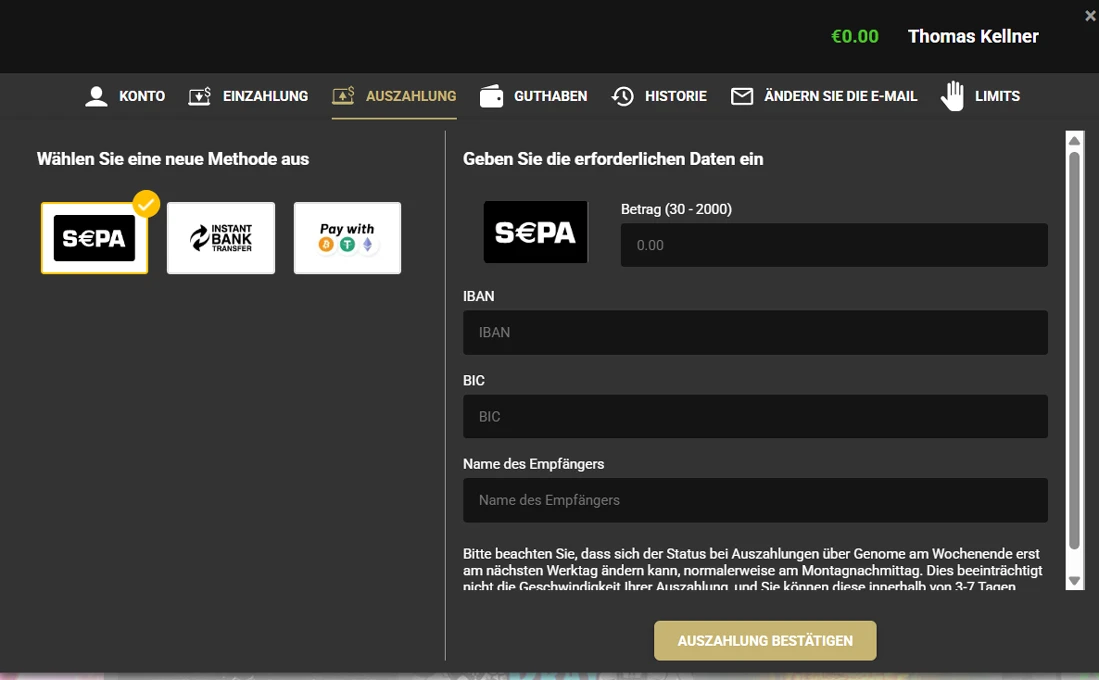Click the Name des Empfängers field
The image size is (1099, 680).
[x=755, y=500]
